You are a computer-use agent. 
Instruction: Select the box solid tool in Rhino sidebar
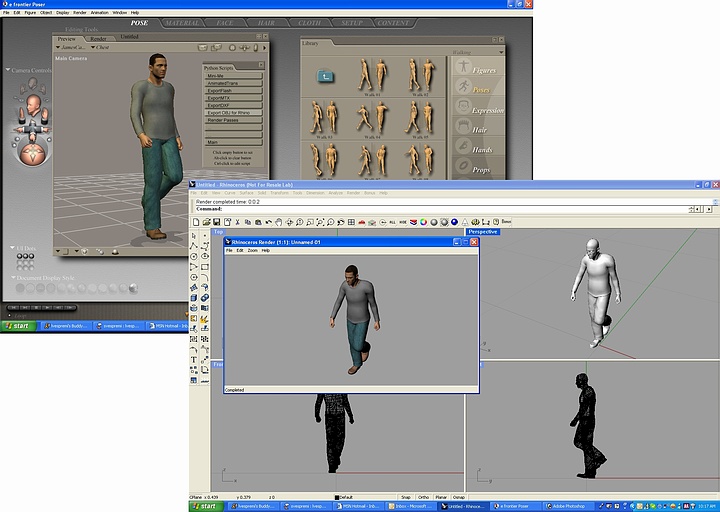(194, 298)
